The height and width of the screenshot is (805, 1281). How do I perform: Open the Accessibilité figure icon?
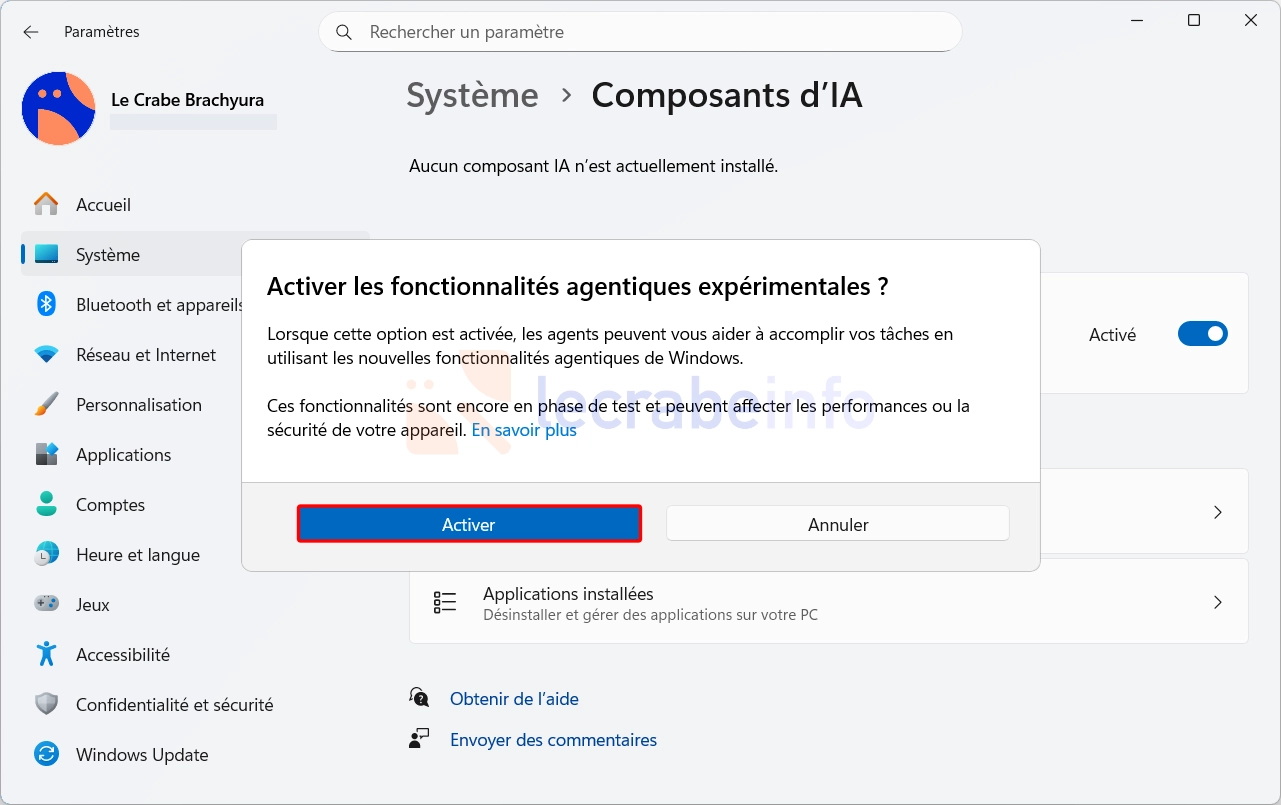46,655
